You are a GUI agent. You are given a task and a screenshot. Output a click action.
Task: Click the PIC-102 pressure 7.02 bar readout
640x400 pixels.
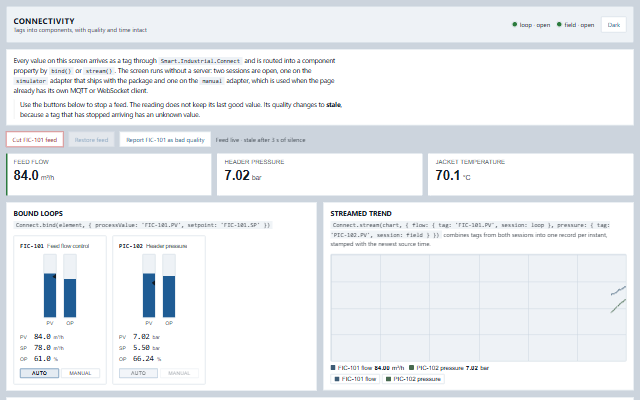click(449, 368)
